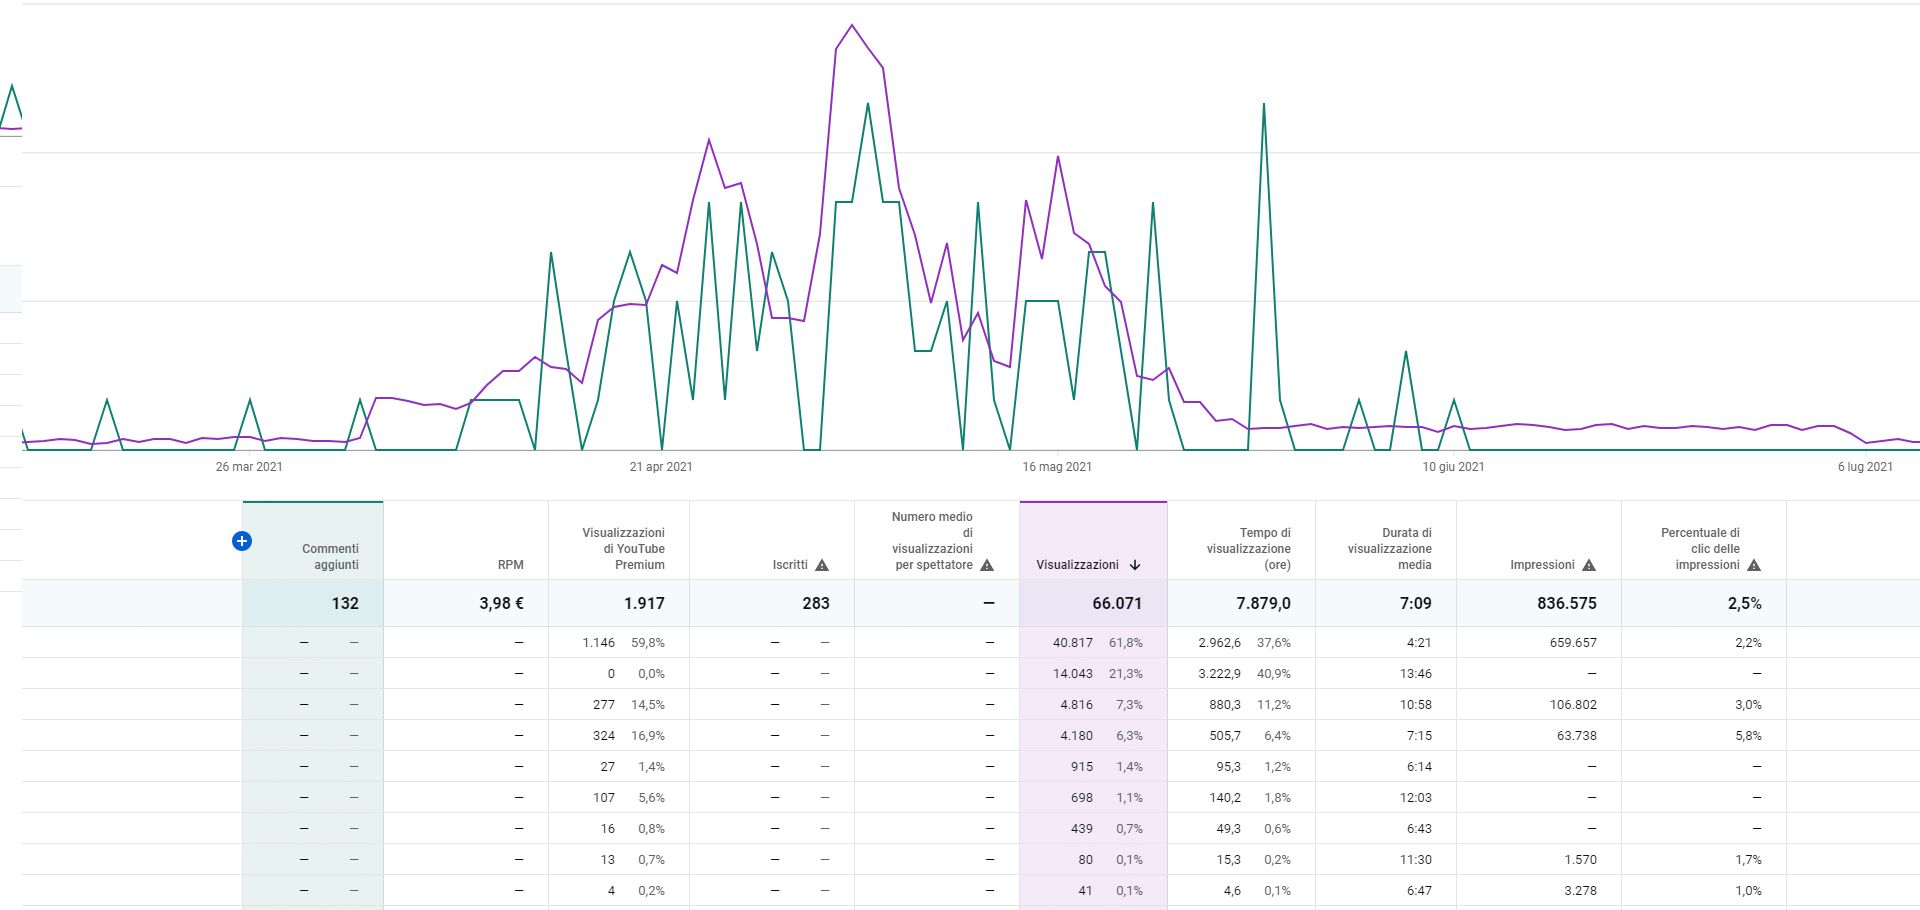1920x910 pixels.
Task: Click Premium views cell 324
Action: pyautogui.click(x=604, y=736)
